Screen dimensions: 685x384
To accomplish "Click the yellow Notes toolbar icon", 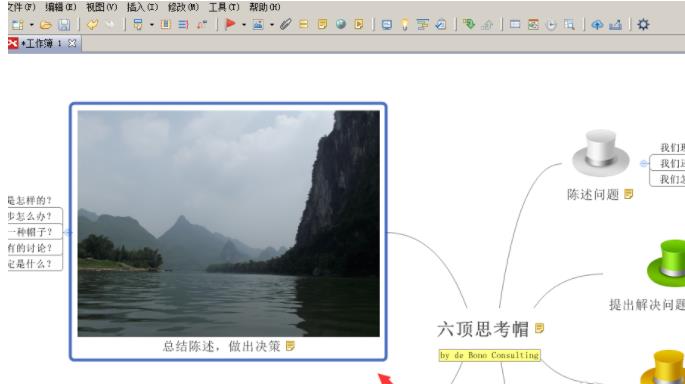I will pos(322,24).
